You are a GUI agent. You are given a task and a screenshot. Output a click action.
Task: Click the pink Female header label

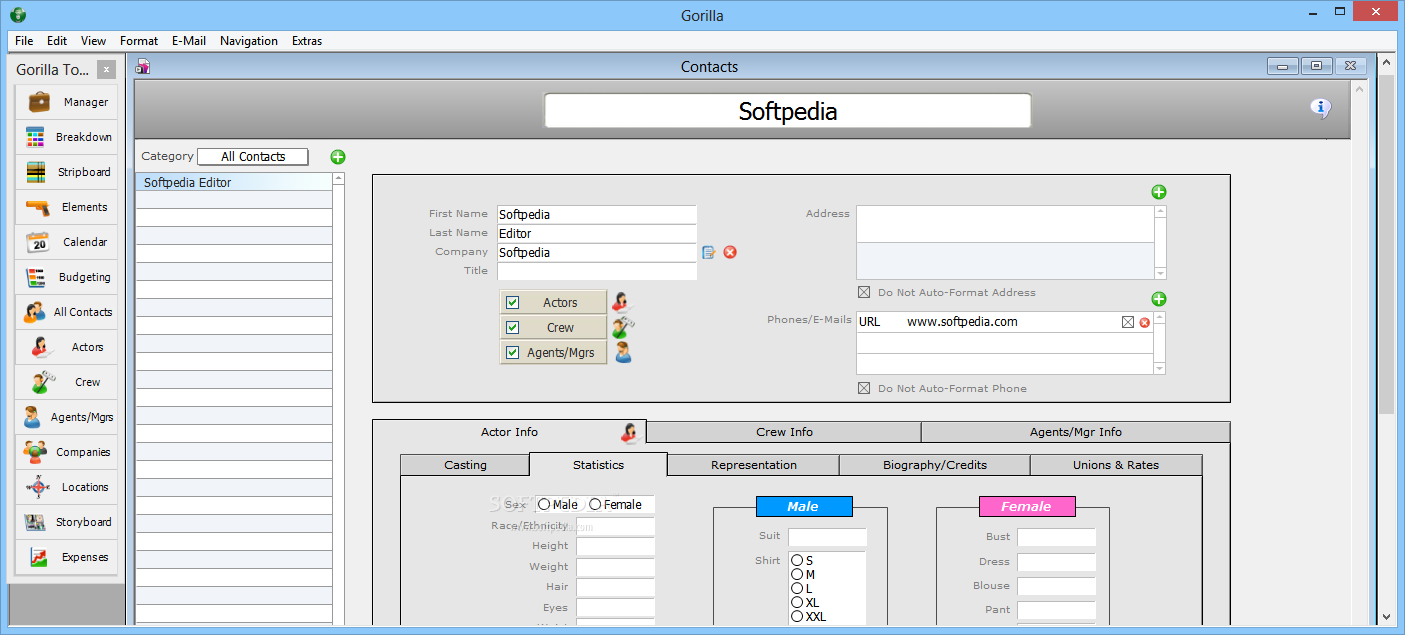tap(1027, 506)
